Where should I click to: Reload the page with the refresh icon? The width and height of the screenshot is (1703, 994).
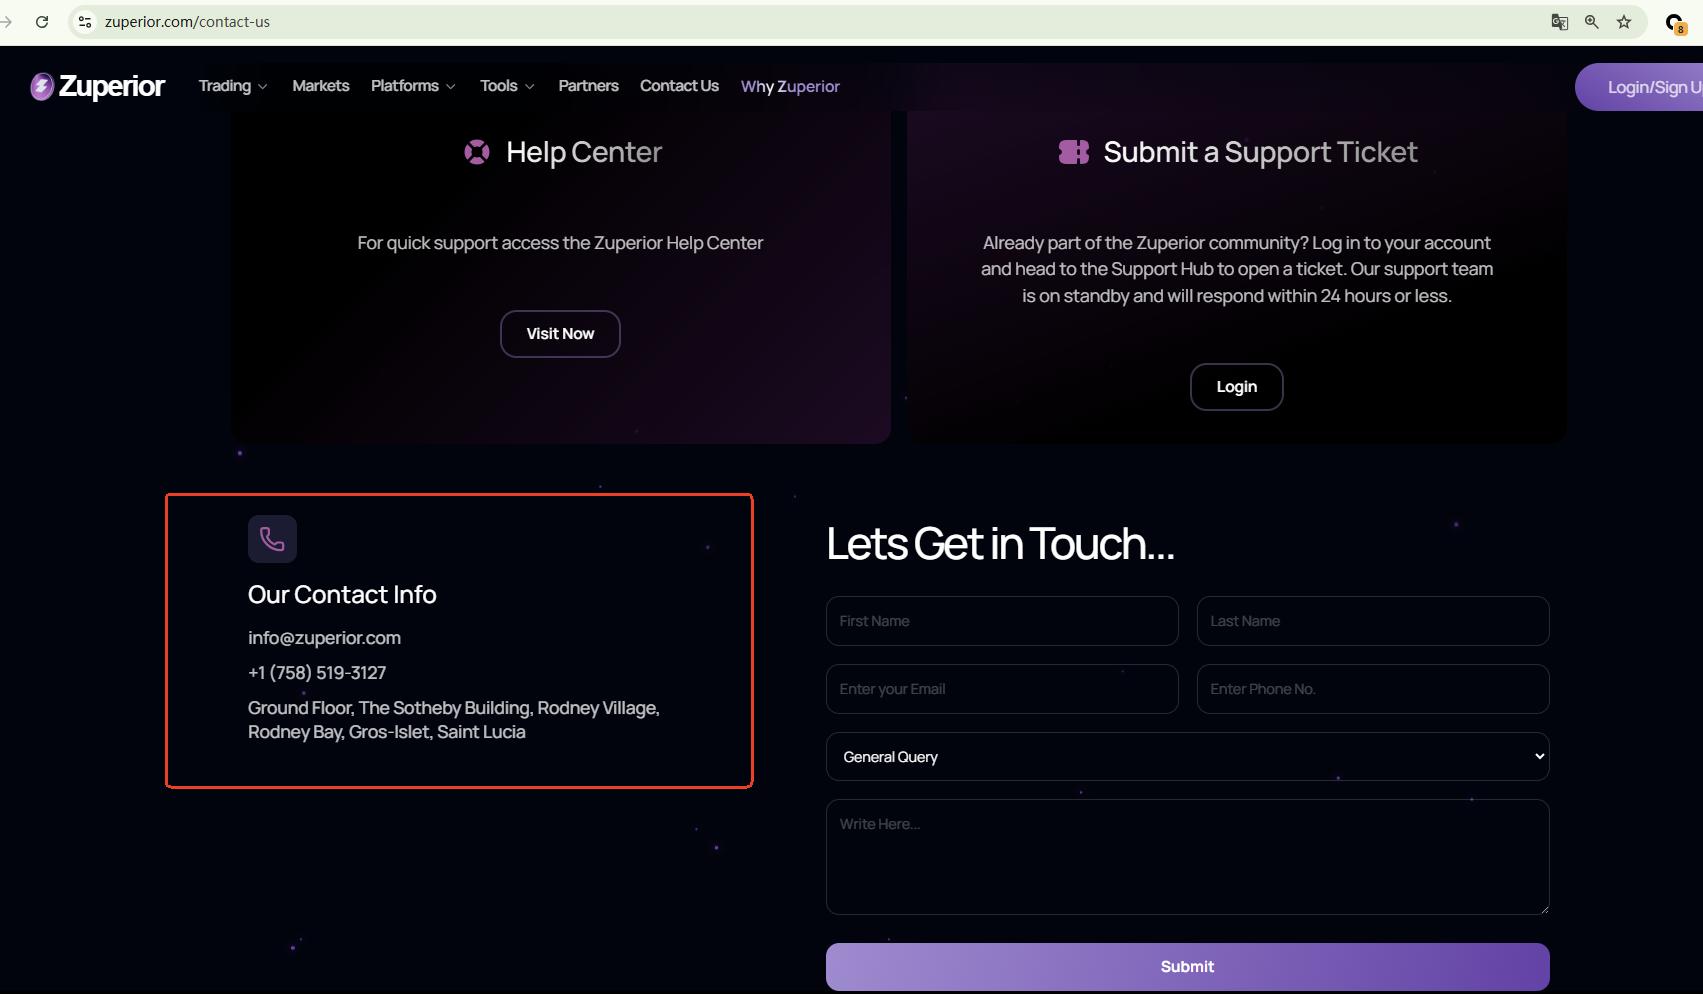point(42,22)
